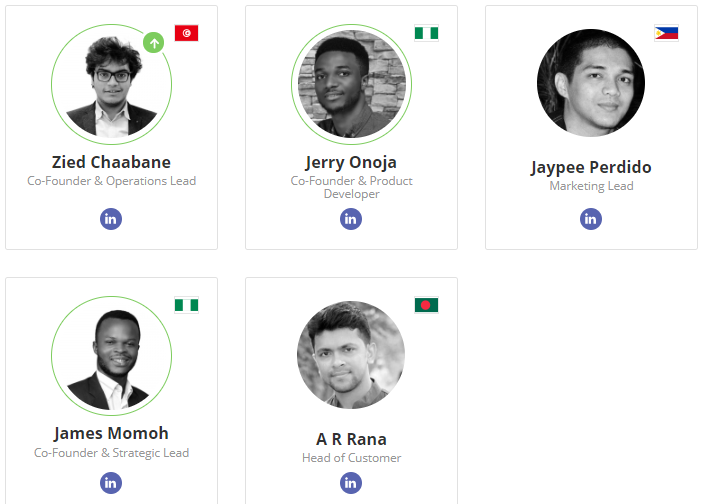Select A R Rana's profile photo
The width and height of the screenshot is (704, 504).
[351, 355]
